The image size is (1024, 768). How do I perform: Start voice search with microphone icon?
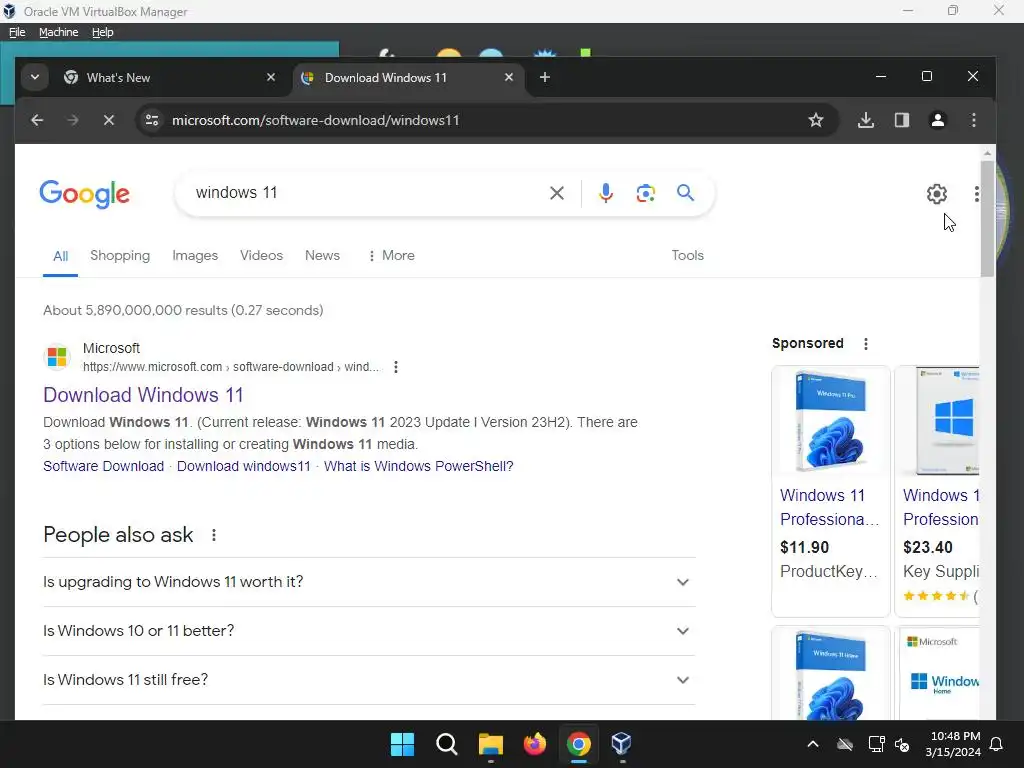click(x=605, y=193)
